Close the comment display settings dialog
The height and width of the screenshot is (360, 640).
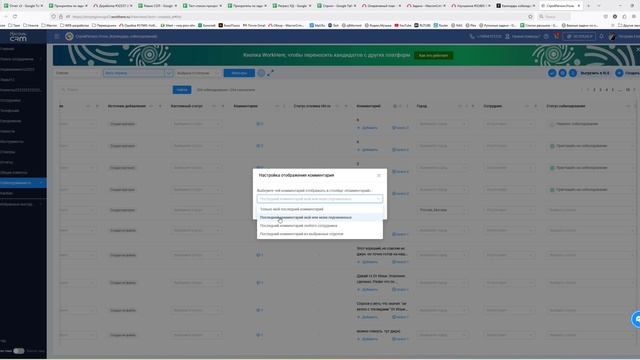coord(379,176)
